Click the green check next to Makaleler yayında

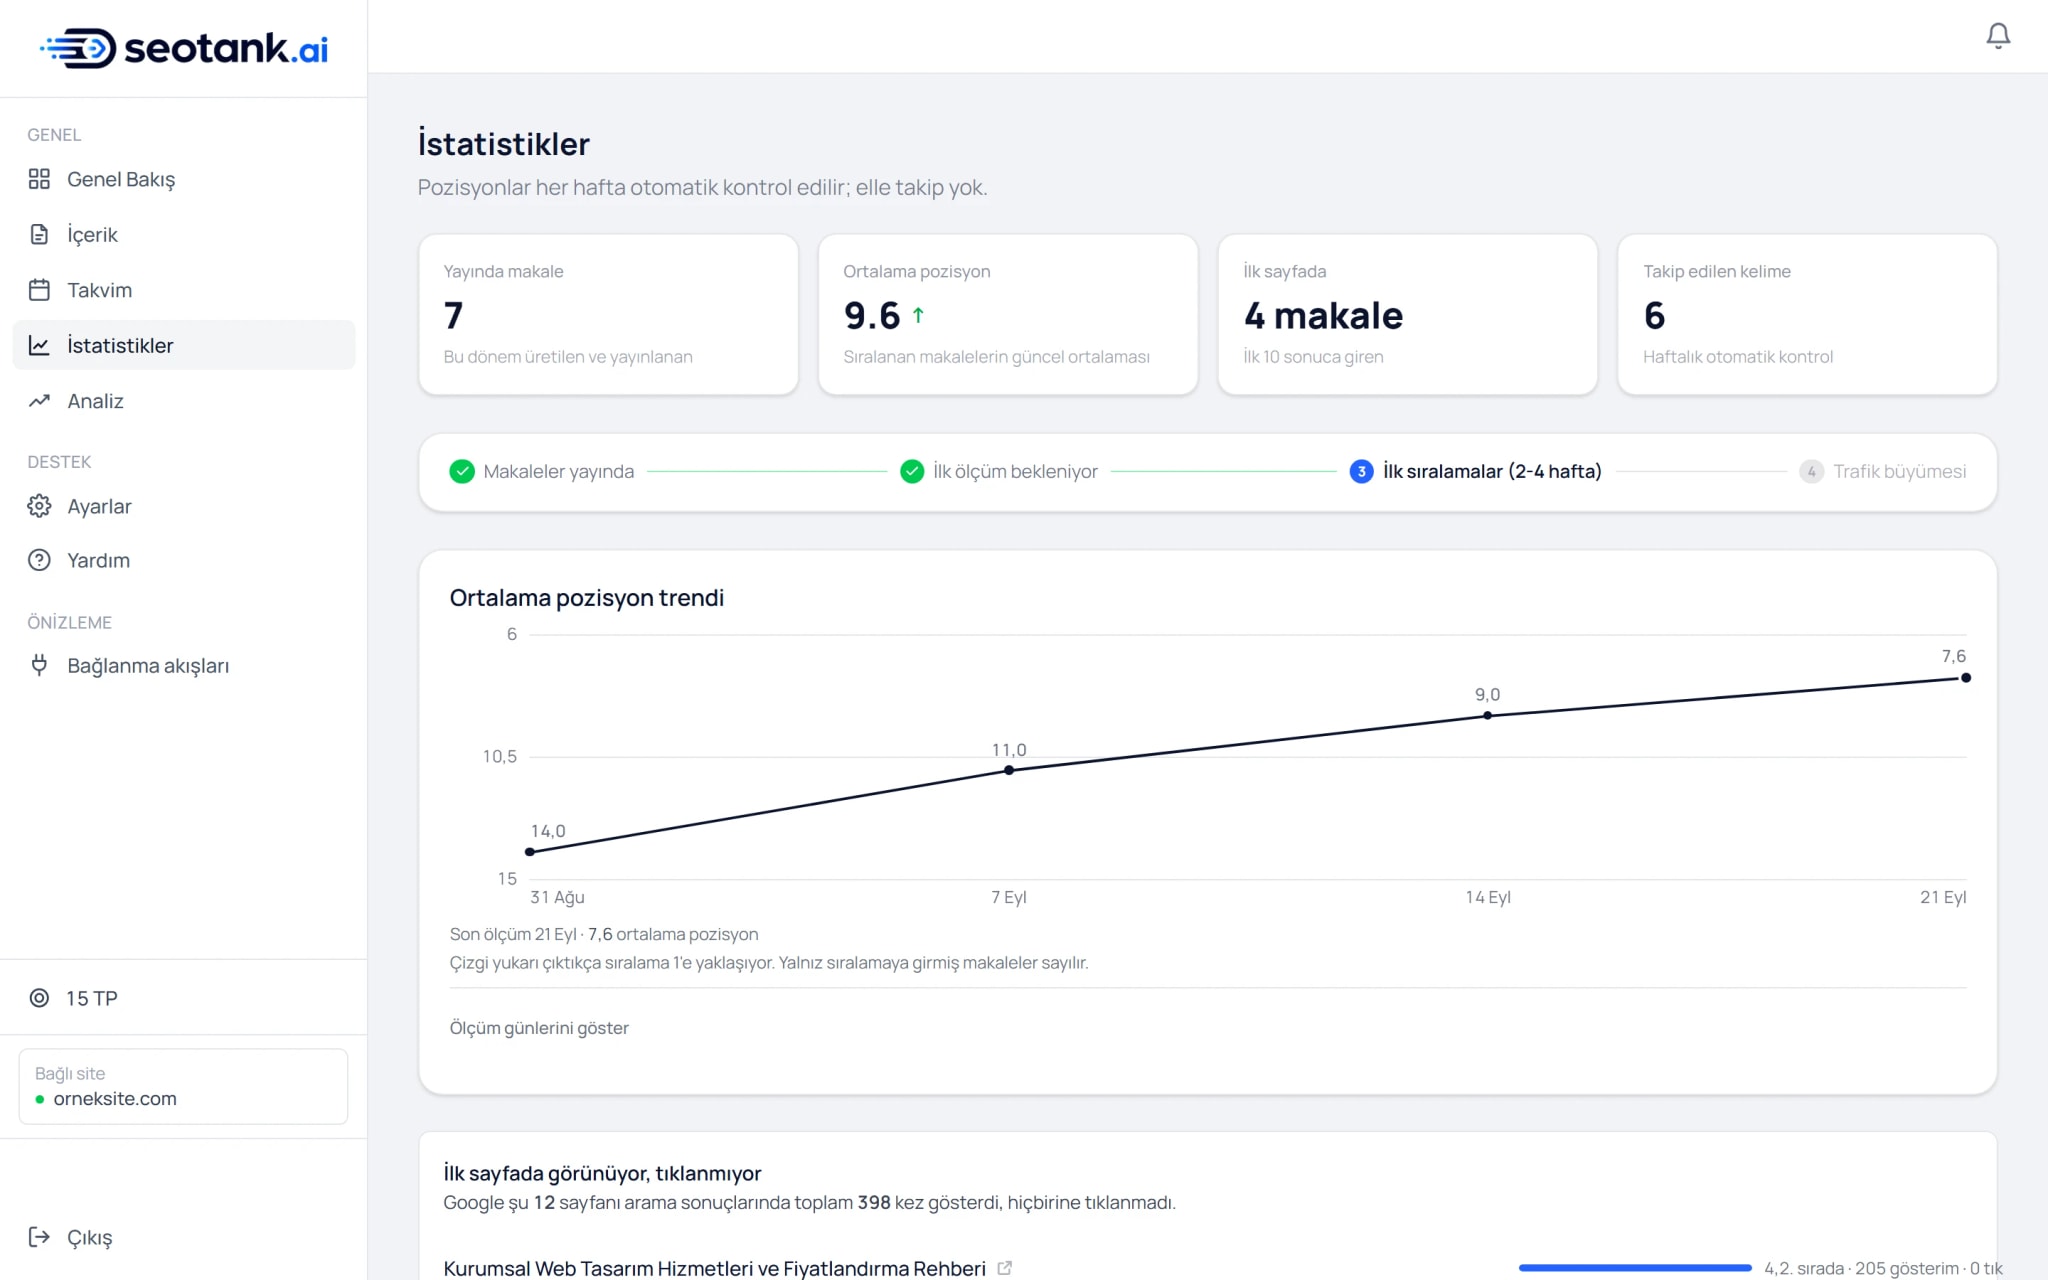461,471
